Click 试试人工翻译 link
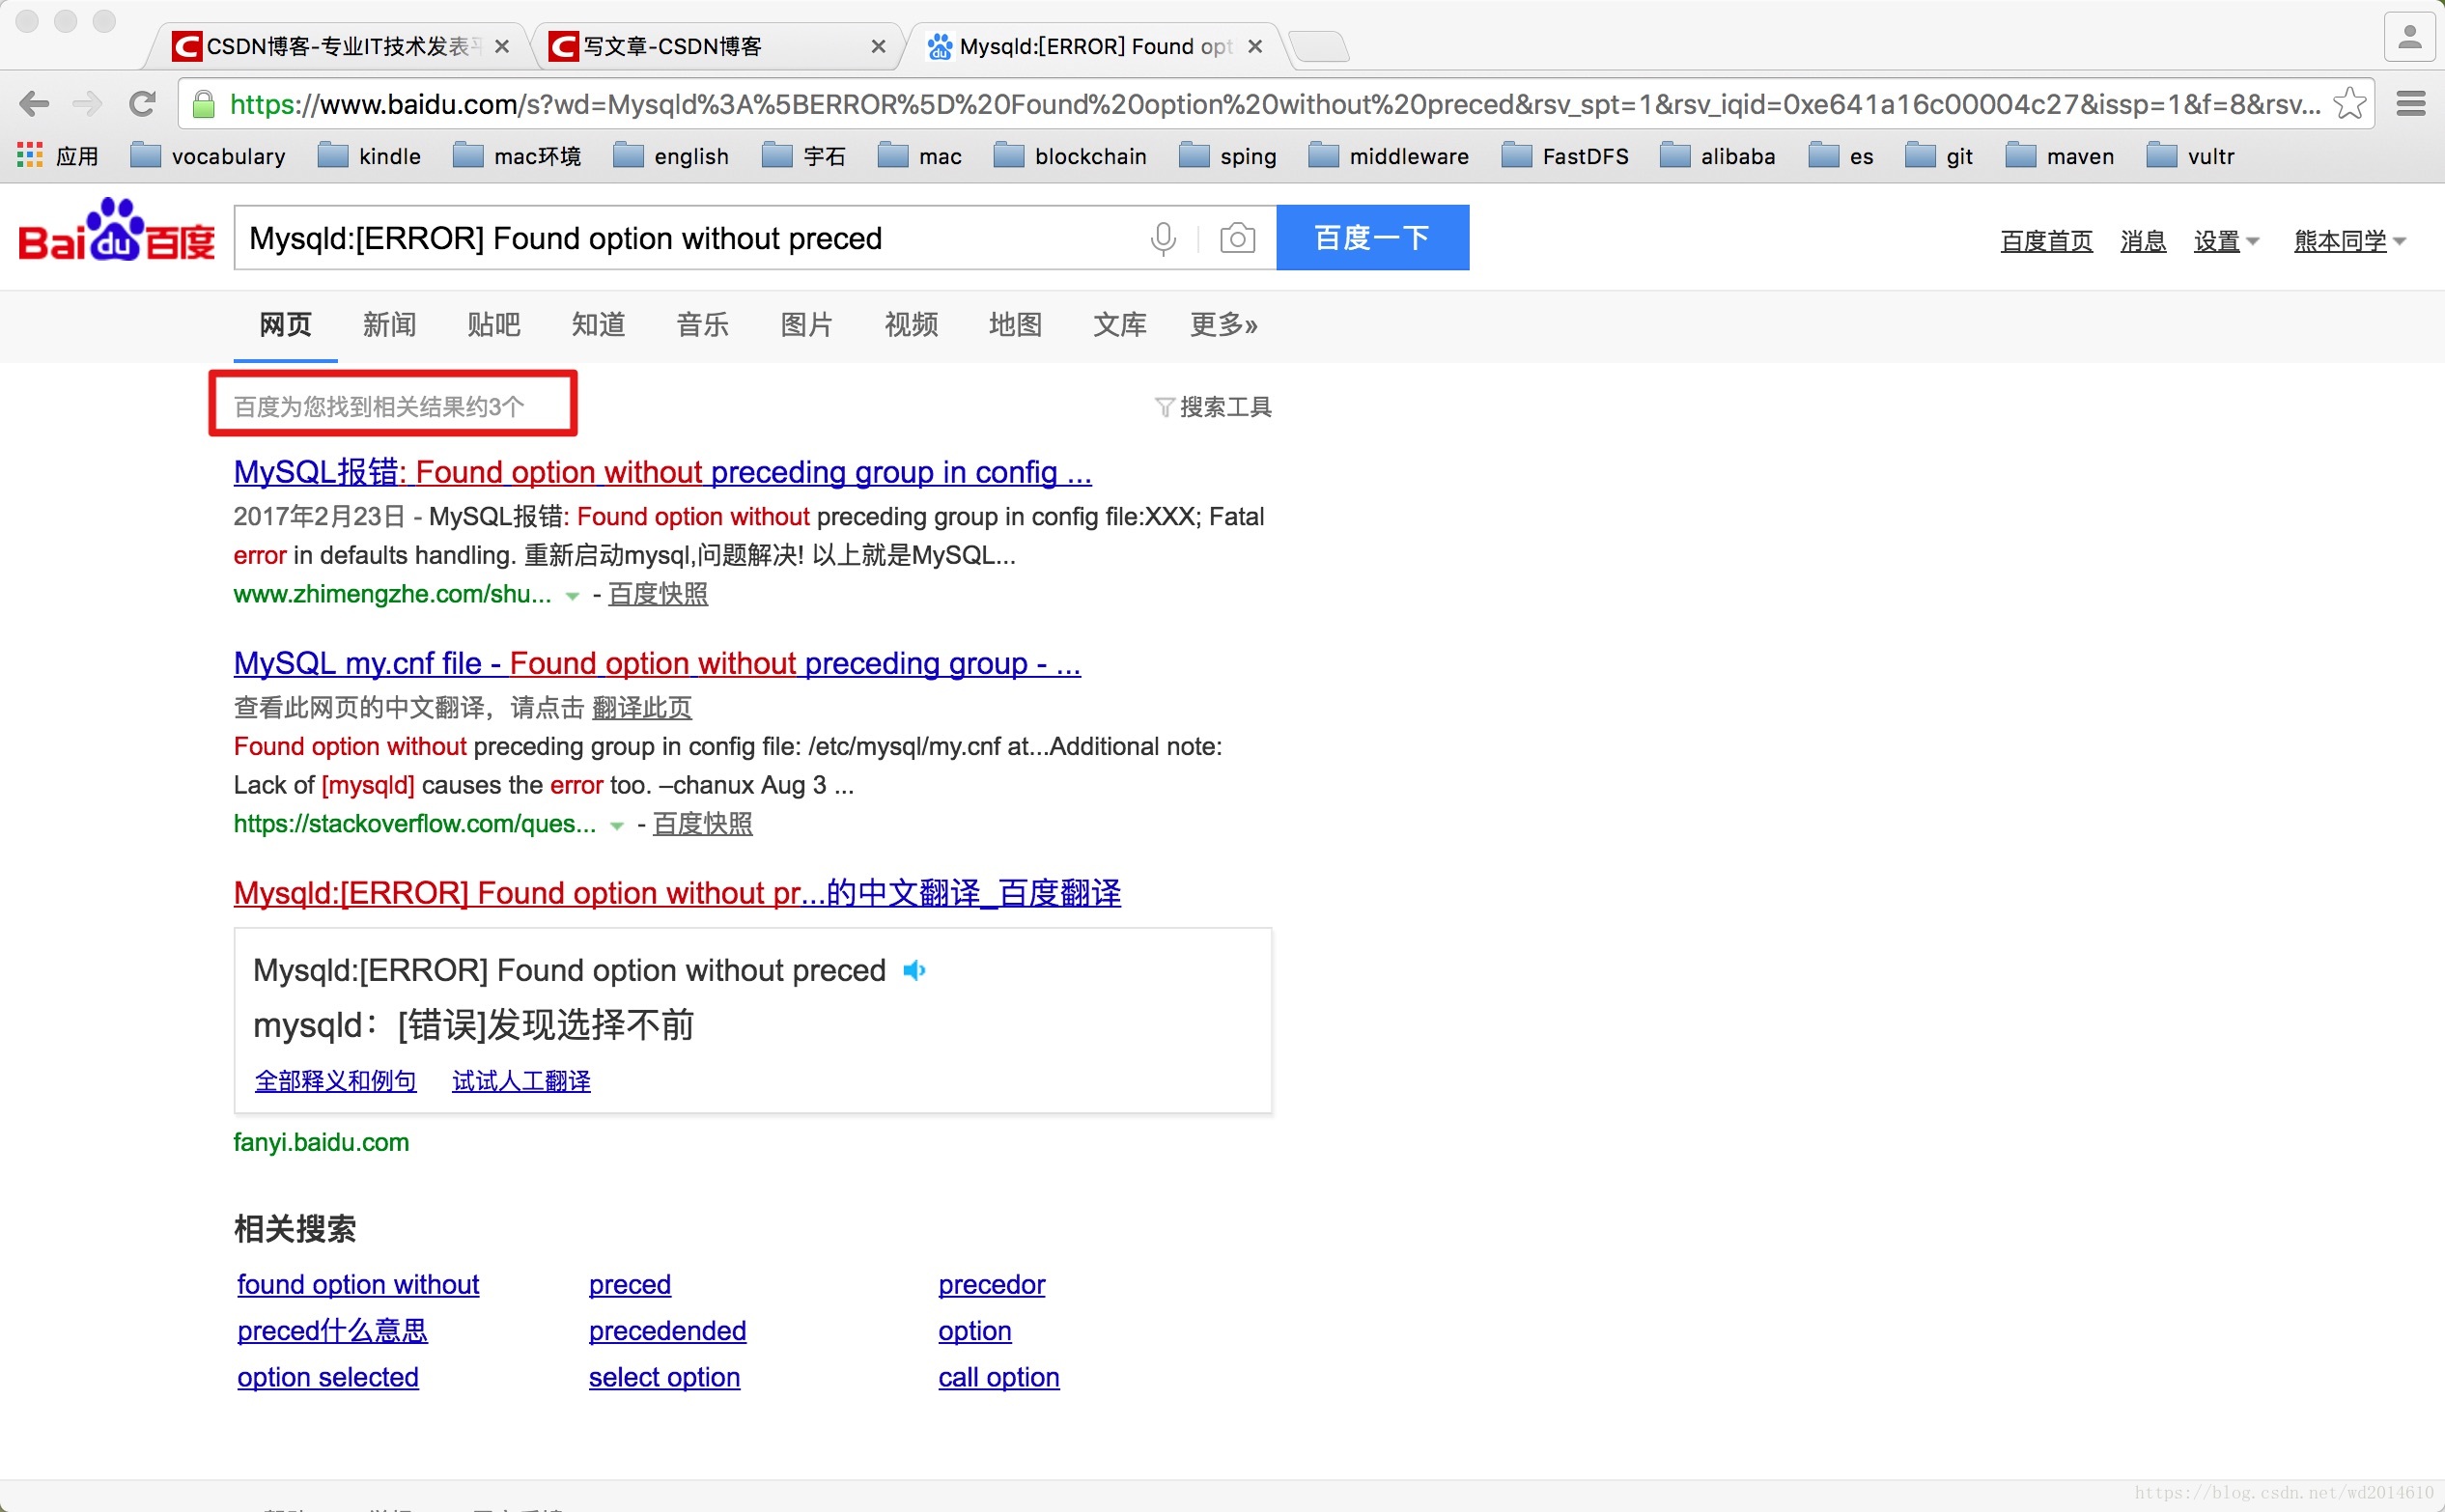This screenshot has width=2445, height=1512. (x=521, y=1081)
